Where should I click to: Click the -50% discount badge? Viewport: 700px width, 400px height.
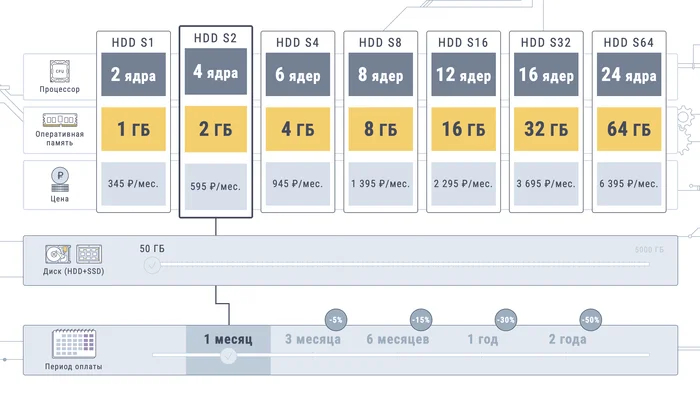tap(591, 319)
